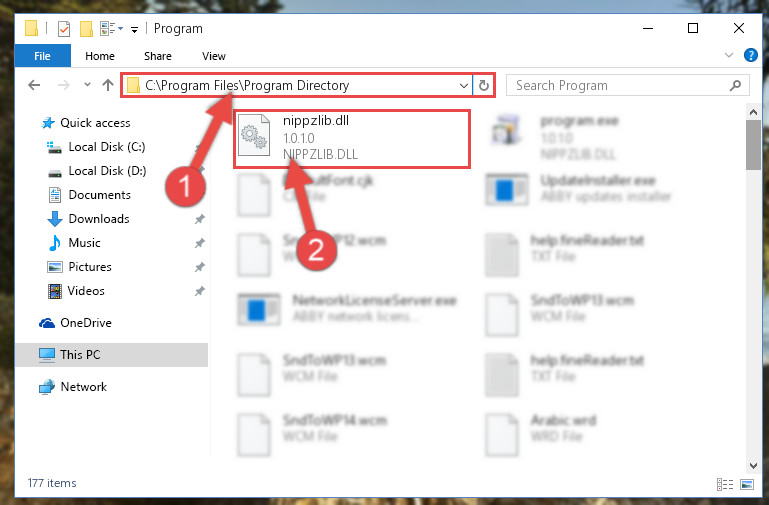
Task: Select the nippzlib.dll file
Action: point(352,139)
